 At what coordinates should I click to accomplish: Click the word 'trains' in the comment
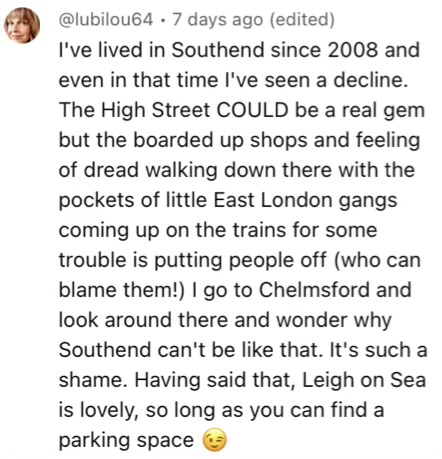259,230
